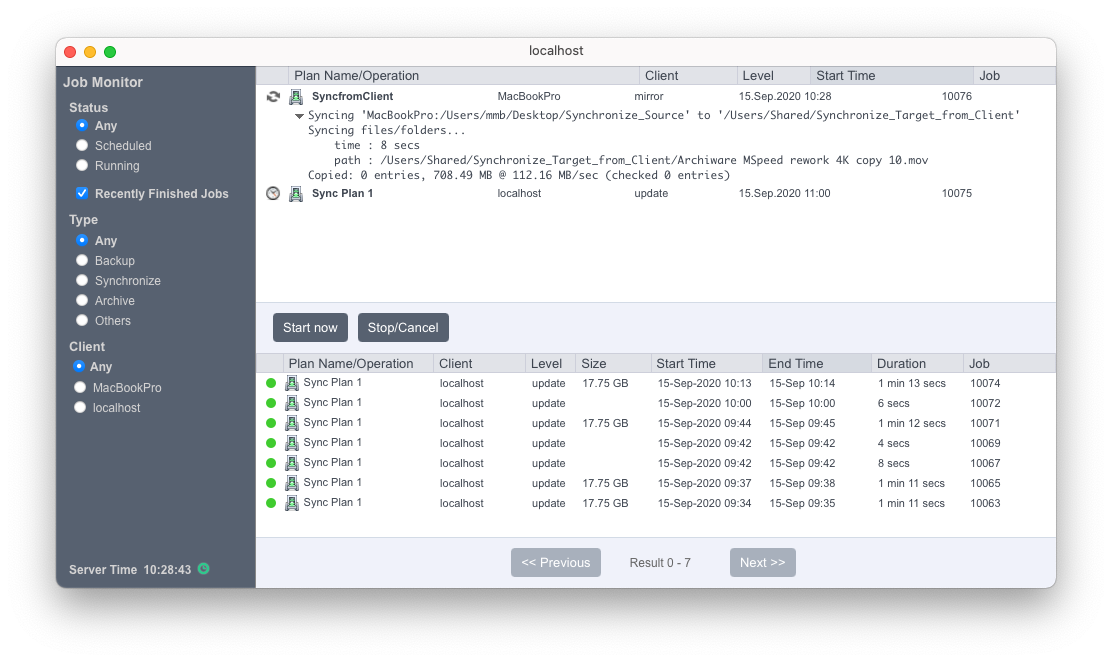
Task: Filter jobs by MacBookPro client
Action: 79,387
